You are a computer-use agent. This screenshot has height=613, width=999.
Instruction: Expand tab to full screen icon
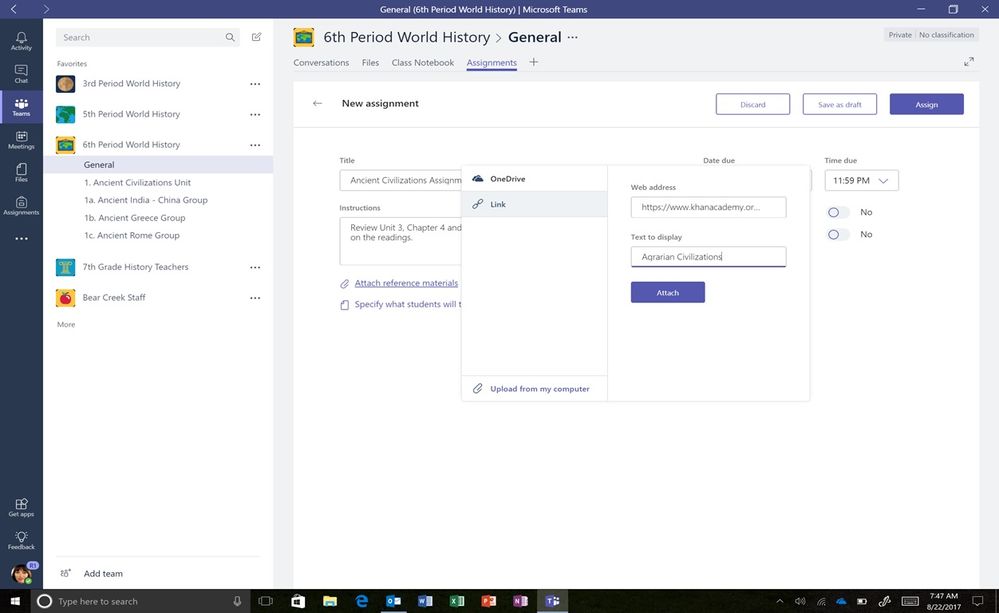coord(968,62)
